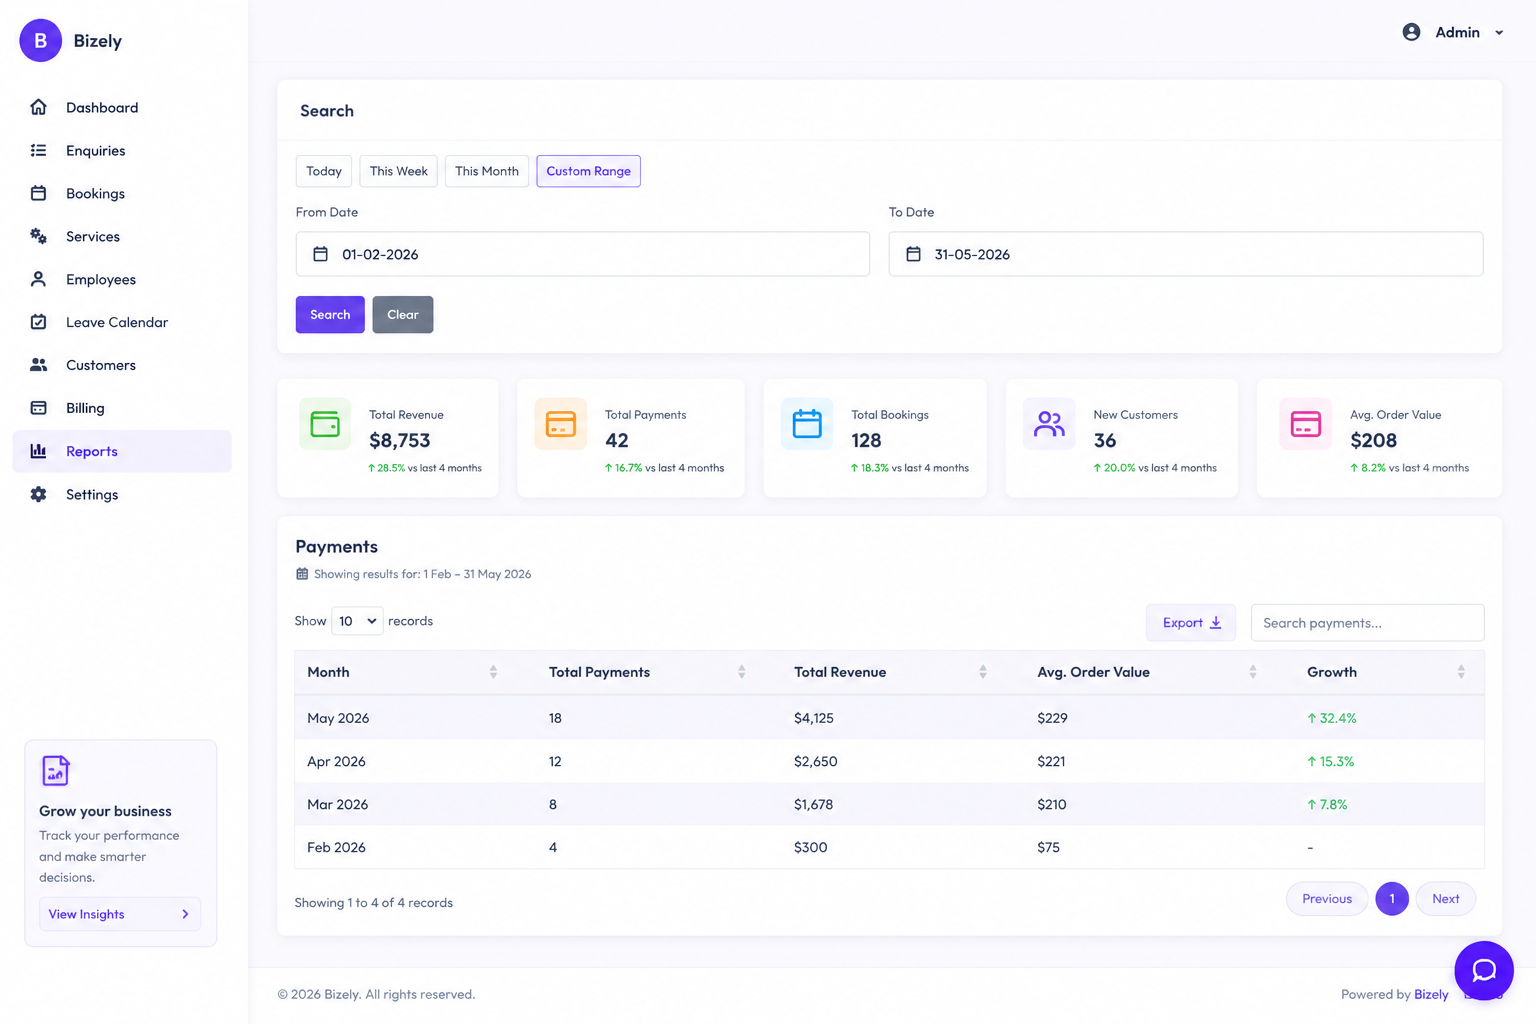Follow the View Insights link

pos(120,914)
